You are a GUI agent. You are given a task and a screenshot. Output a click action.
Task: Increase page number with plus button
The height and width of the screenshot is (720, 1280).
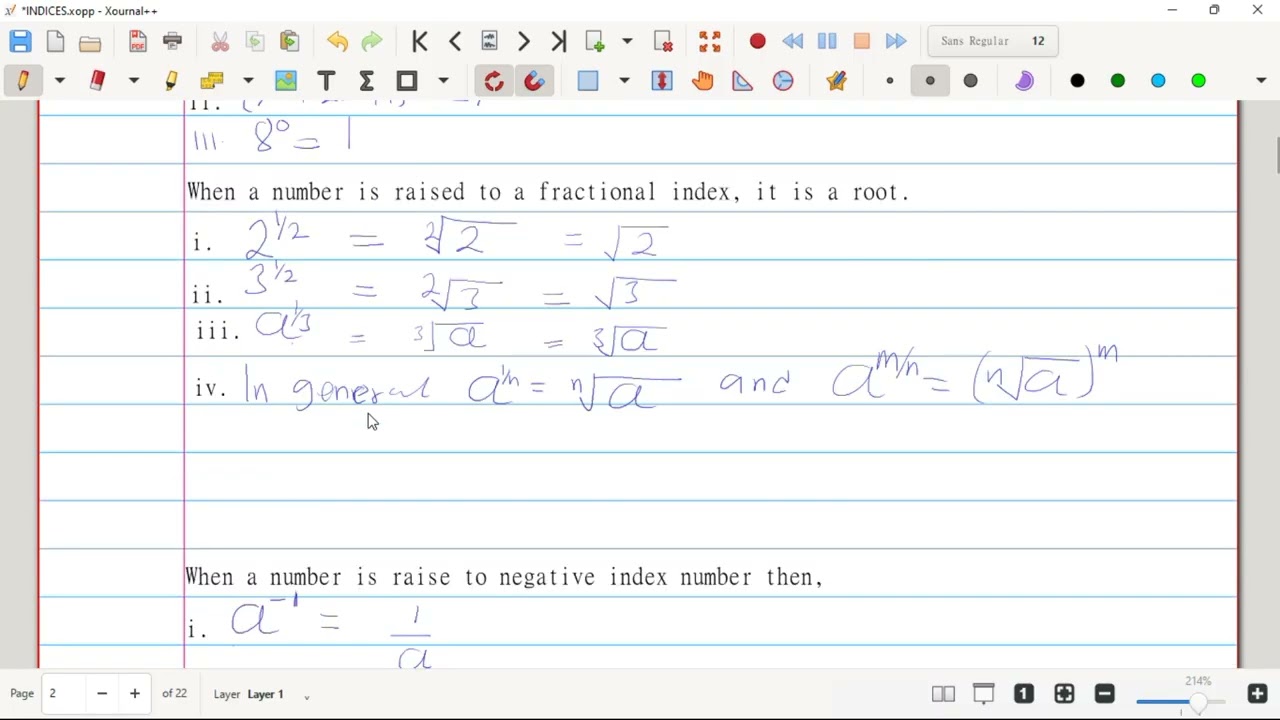[135, 694]
